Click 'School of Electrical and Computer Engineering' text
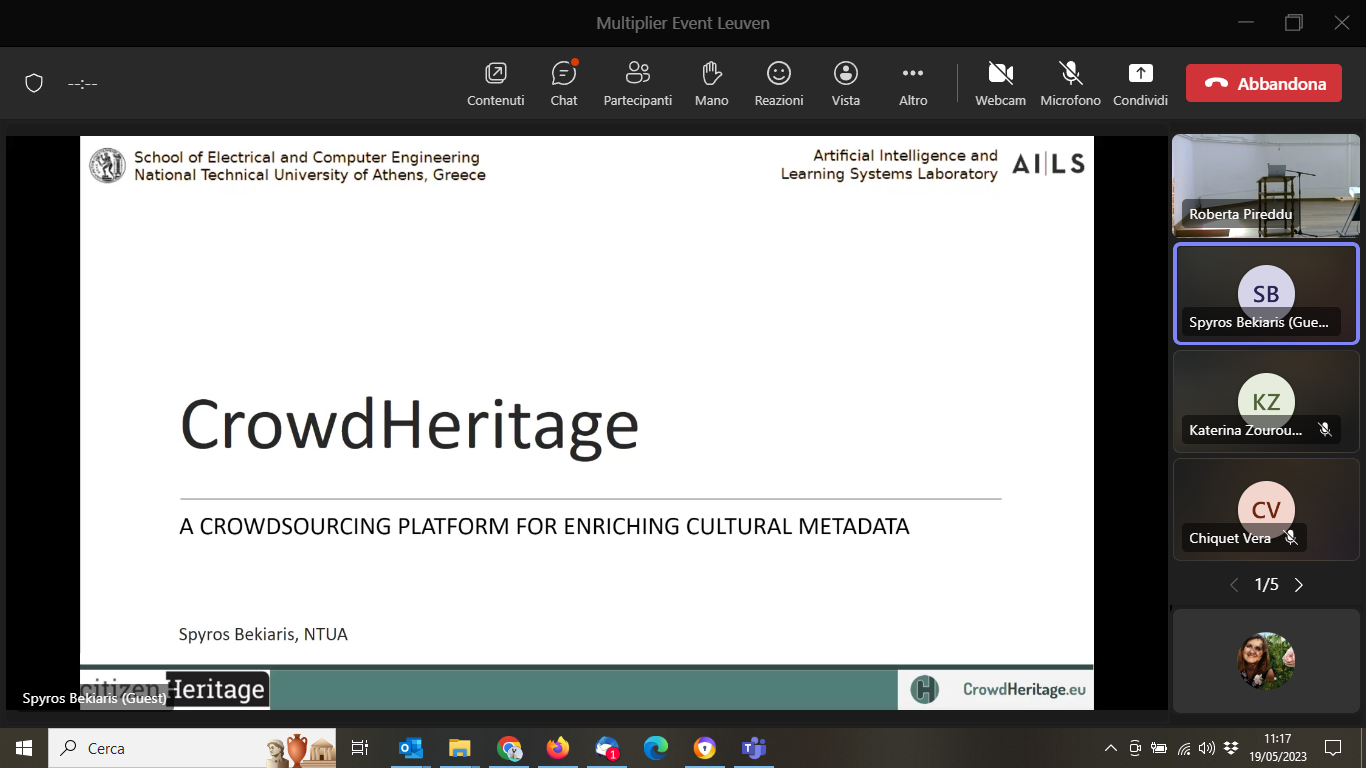1366x768 pixels. click(307, 157)
